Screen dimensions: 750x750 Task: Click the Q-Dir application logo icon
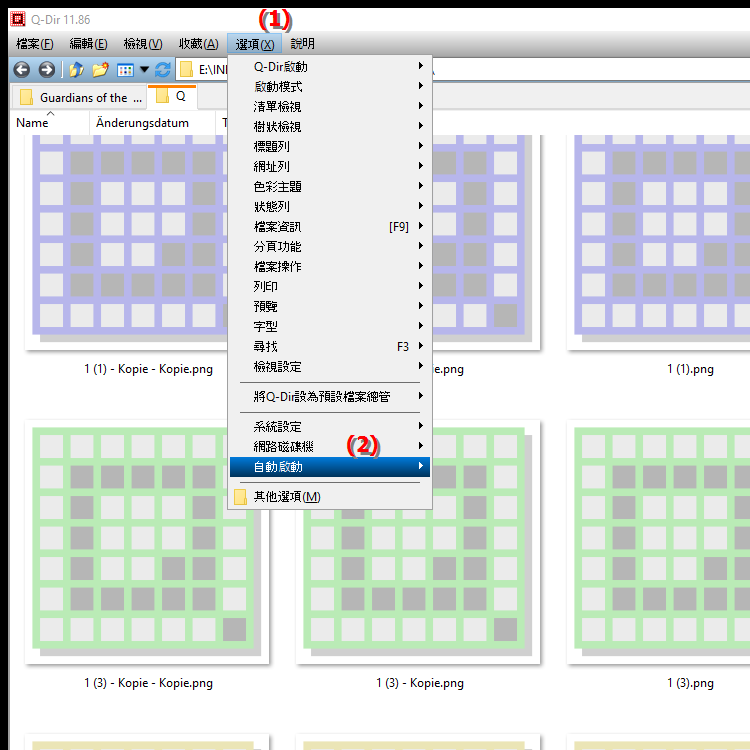[18, 19]
